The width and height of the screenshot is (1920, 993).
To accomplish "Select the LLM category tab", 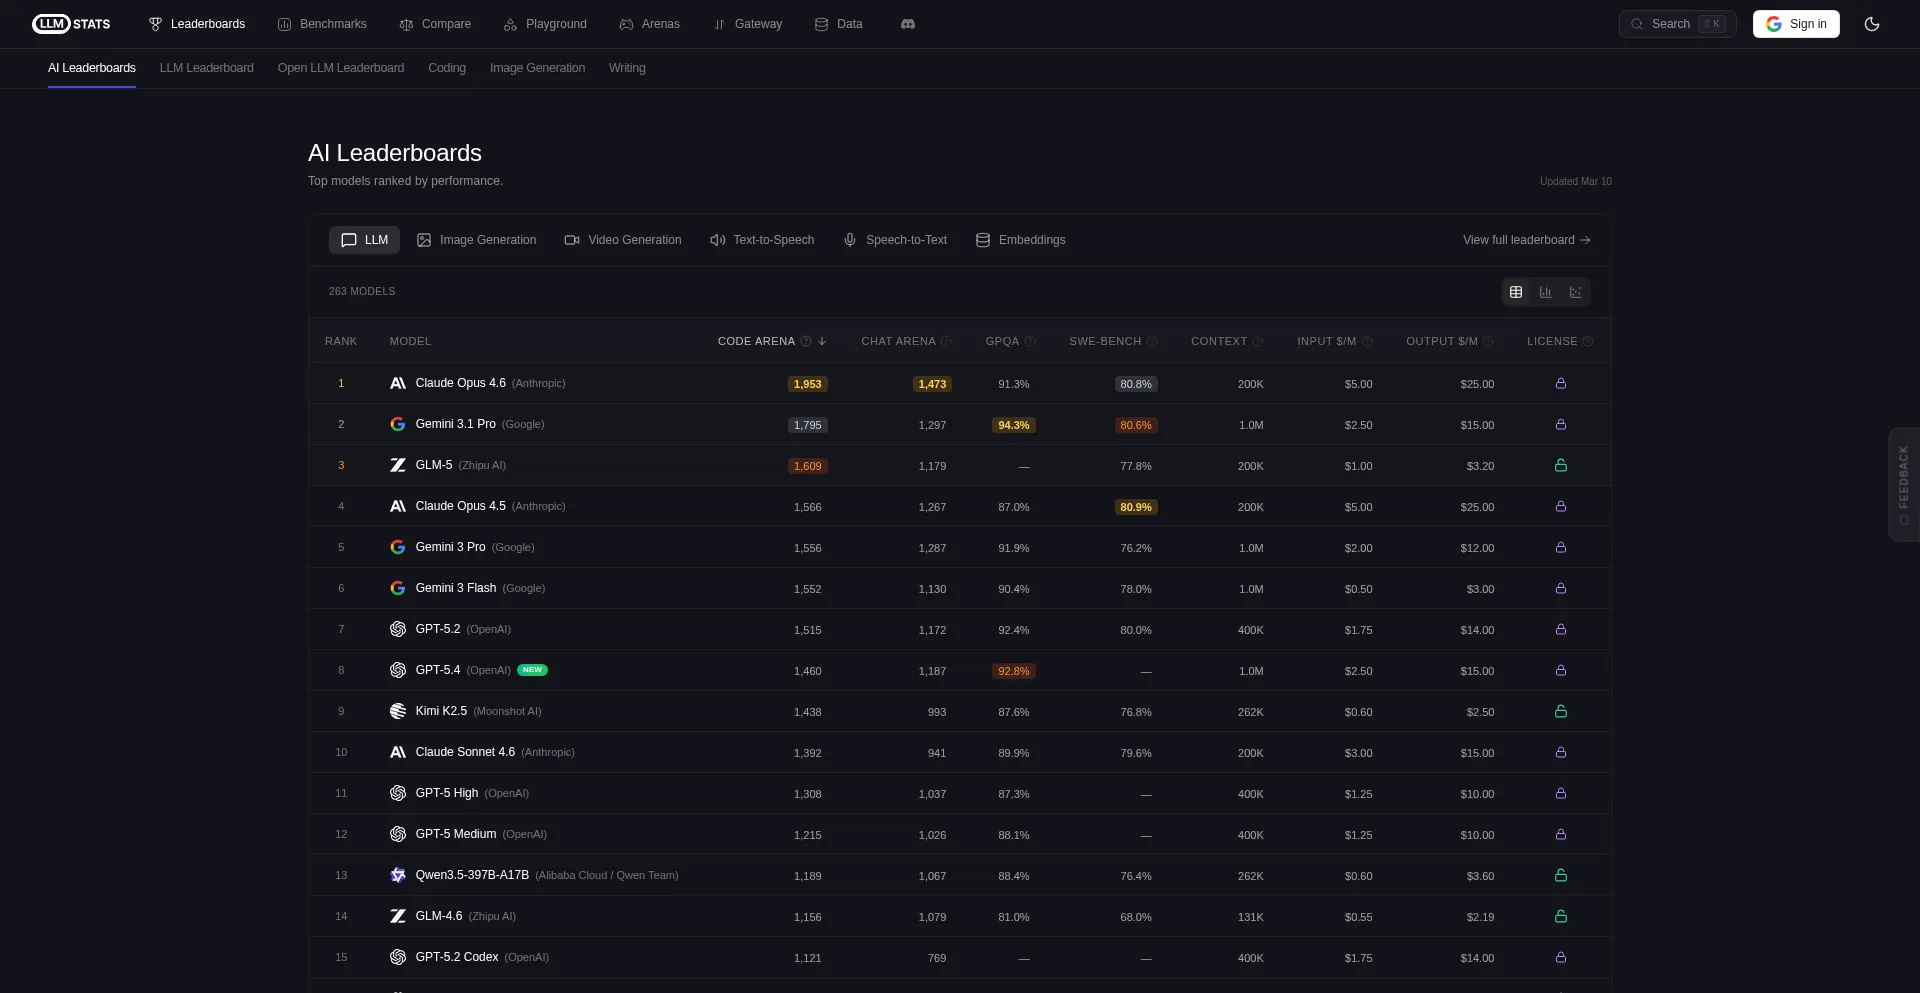I will (364, 240).
